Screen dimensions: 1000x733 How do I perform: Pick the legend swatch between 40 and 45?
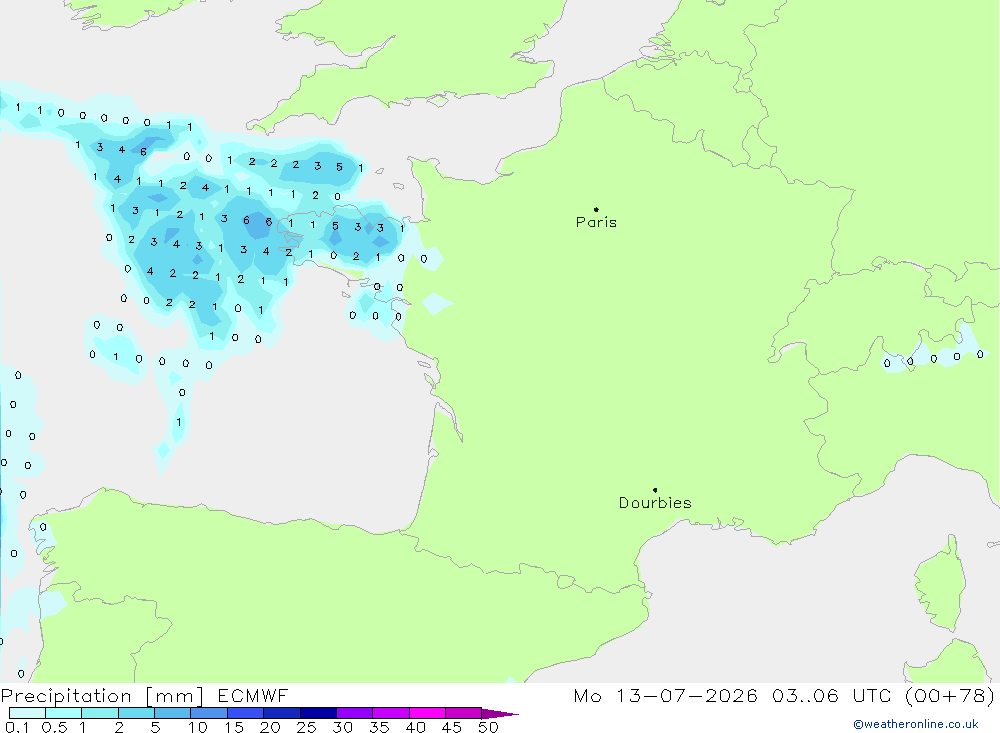tap(427, 713)
